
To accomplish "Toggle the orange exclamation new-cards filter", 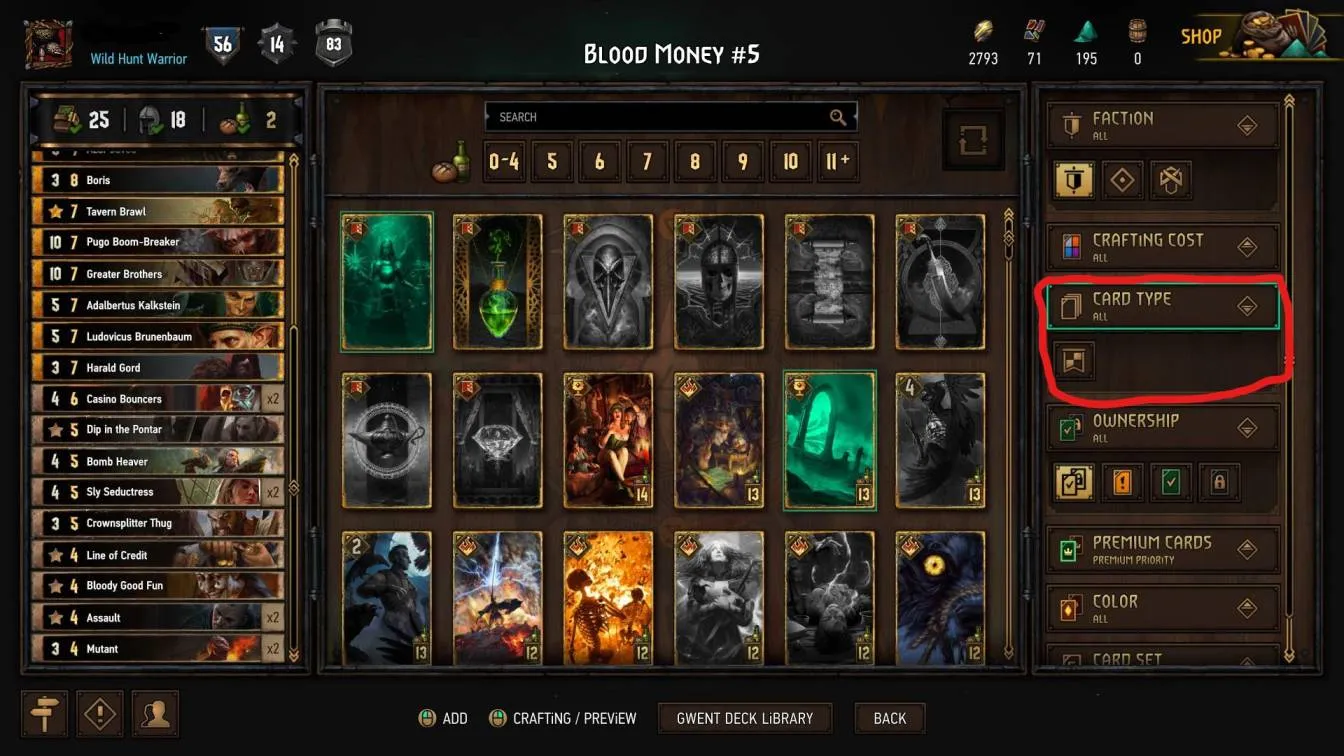I will (x=1122, y=483).
